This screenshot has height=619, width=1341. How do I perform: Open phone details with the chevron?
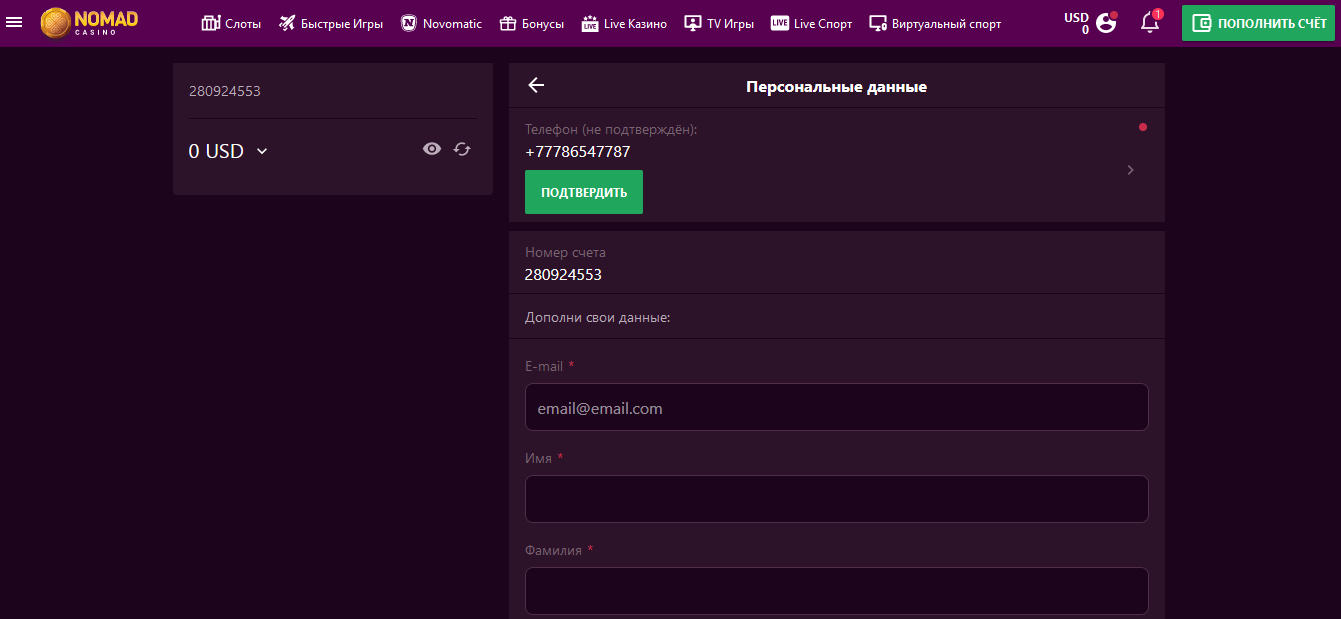tap(1131, 170)
